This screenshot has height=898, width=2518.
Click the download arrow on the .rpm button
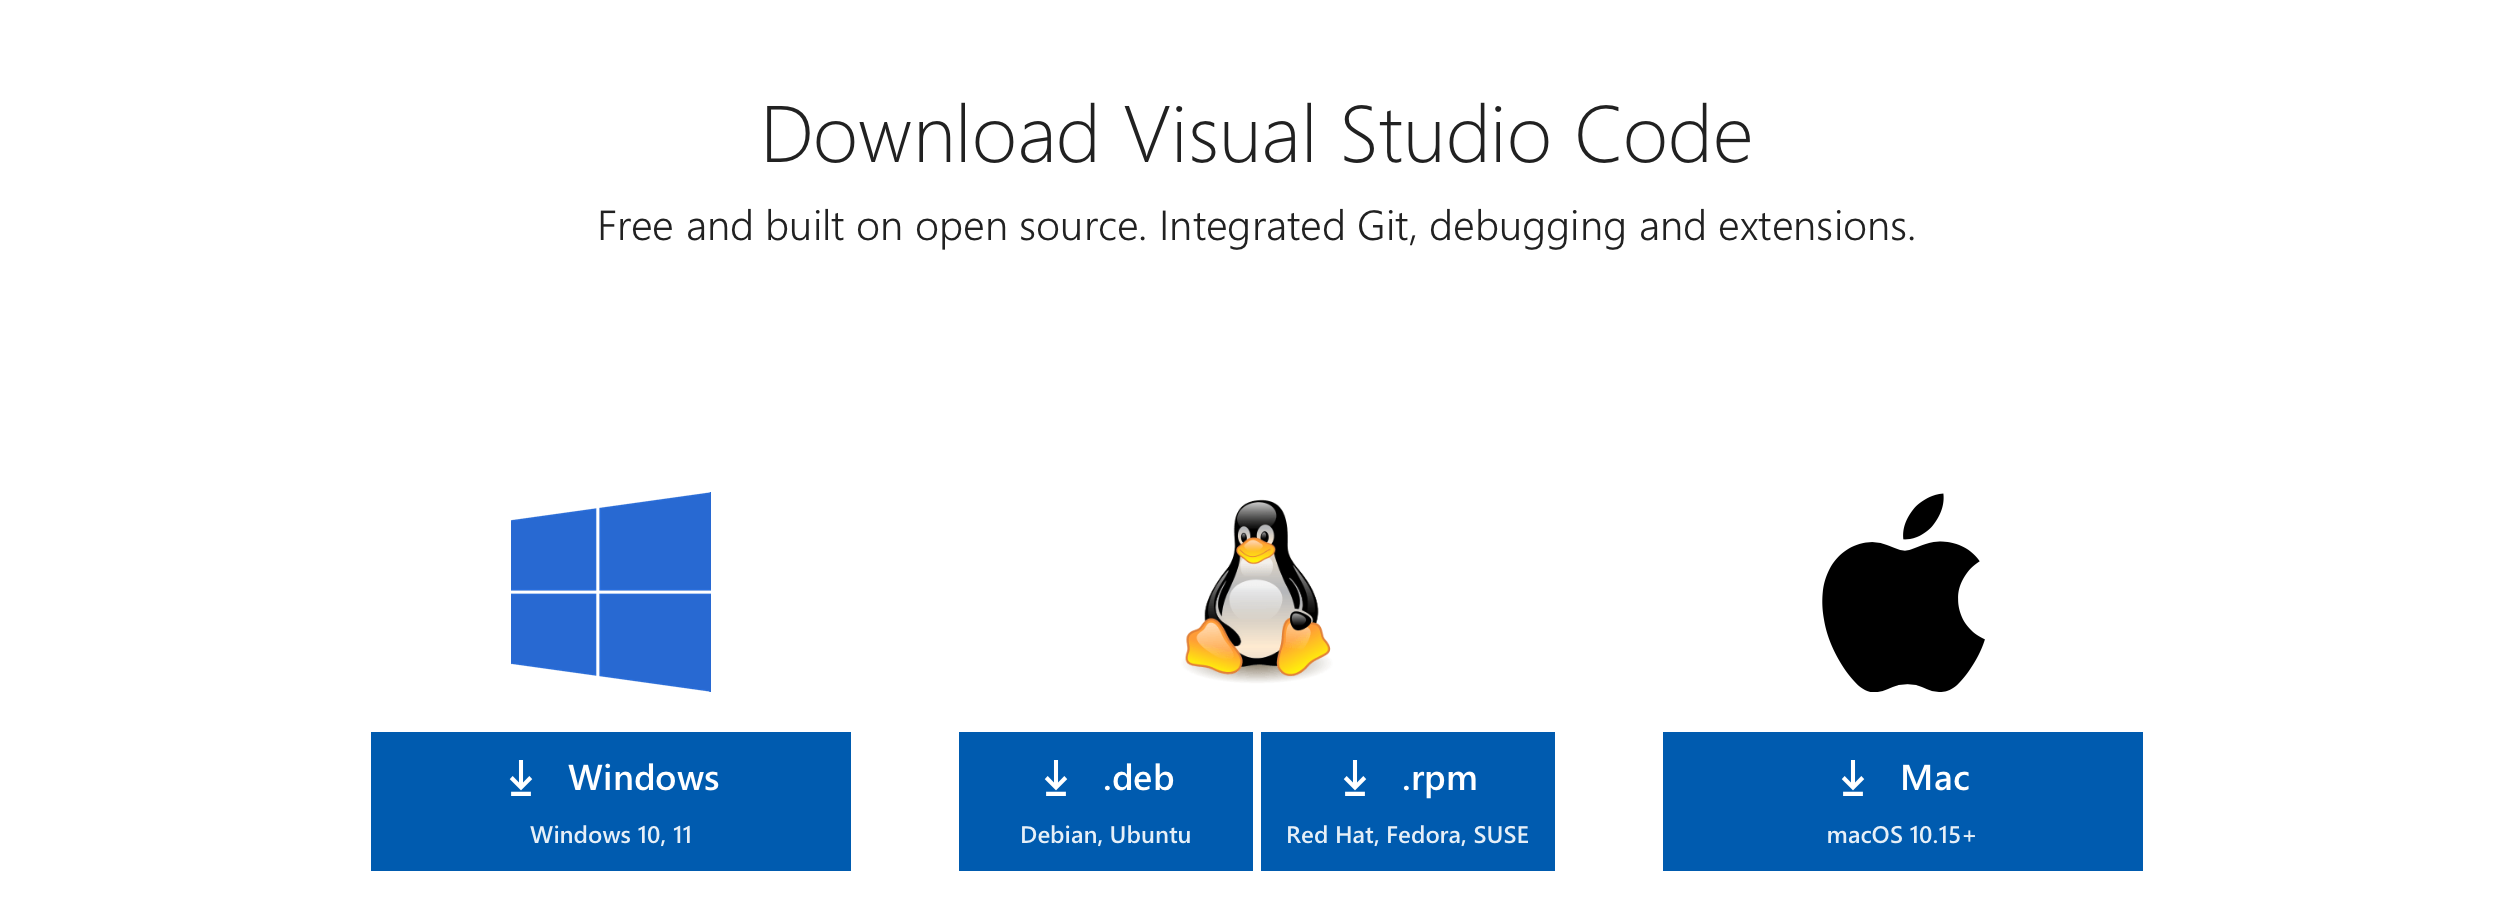point(1355,778)
